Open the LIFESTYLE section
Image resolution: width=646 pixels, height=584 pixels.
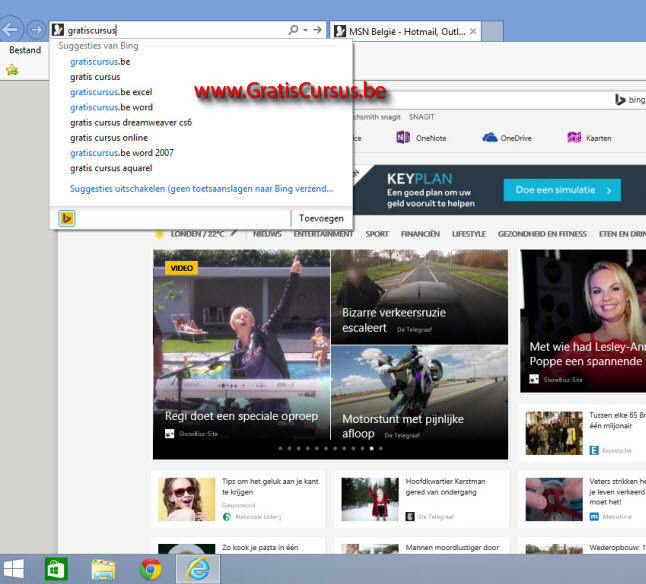pos(469,234)
